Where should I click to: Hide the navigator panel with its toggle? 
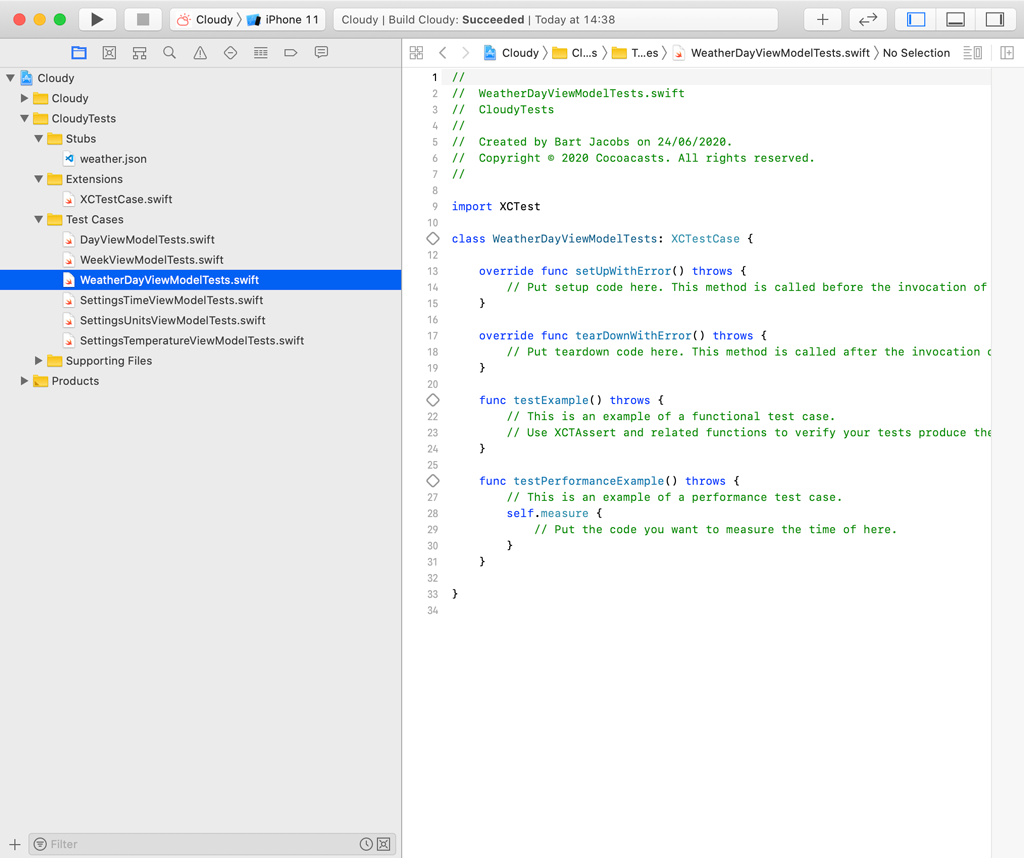[x=916, y=19]
